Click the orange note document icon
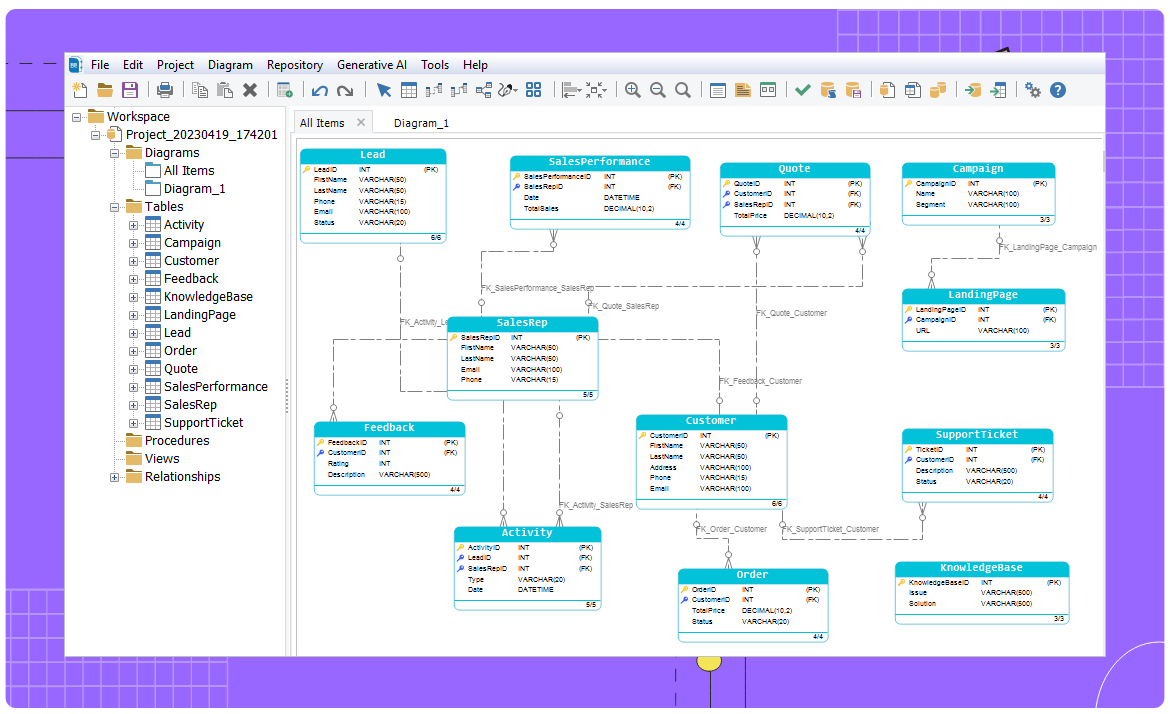Viewport: 1170px width, 714px height. [x=742, y=90]
